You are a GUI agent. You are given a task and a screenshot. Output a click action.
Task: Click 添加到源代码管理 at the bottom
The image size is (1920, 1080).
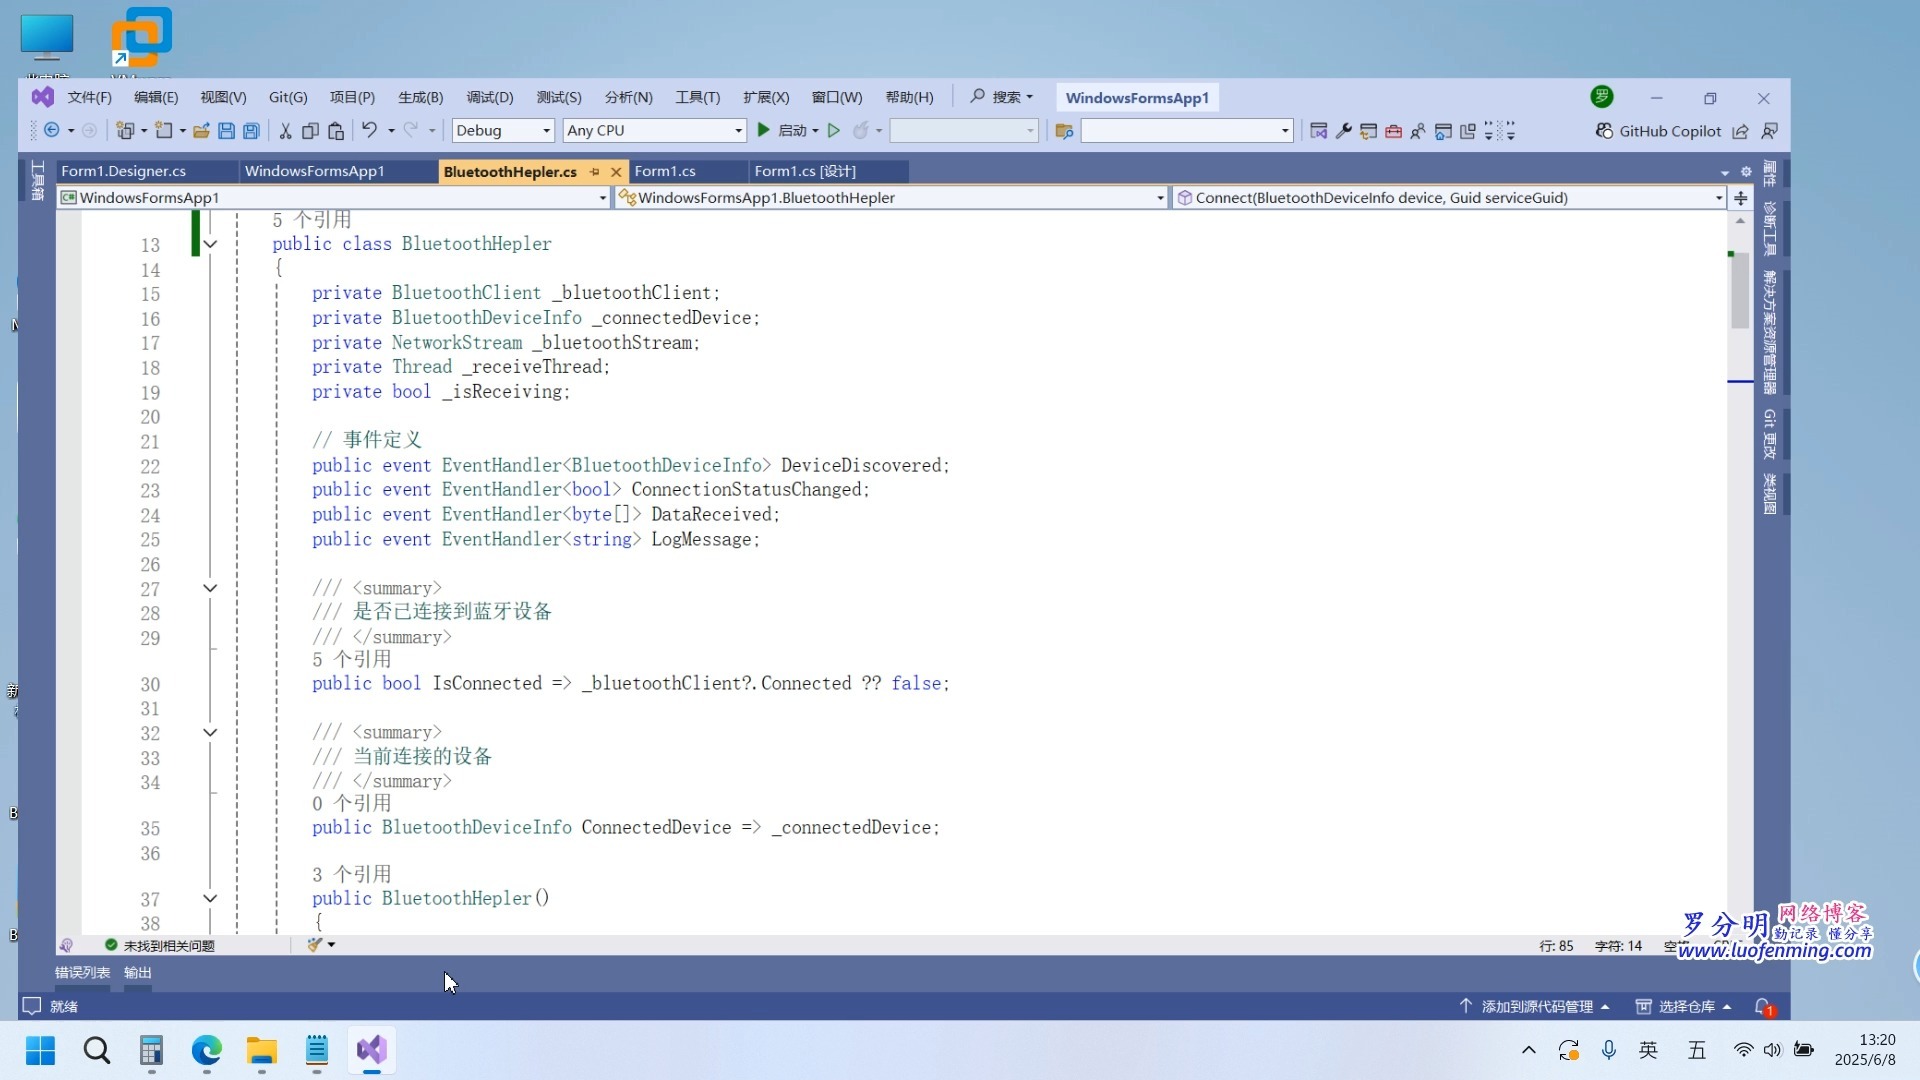[1536, 1006]
